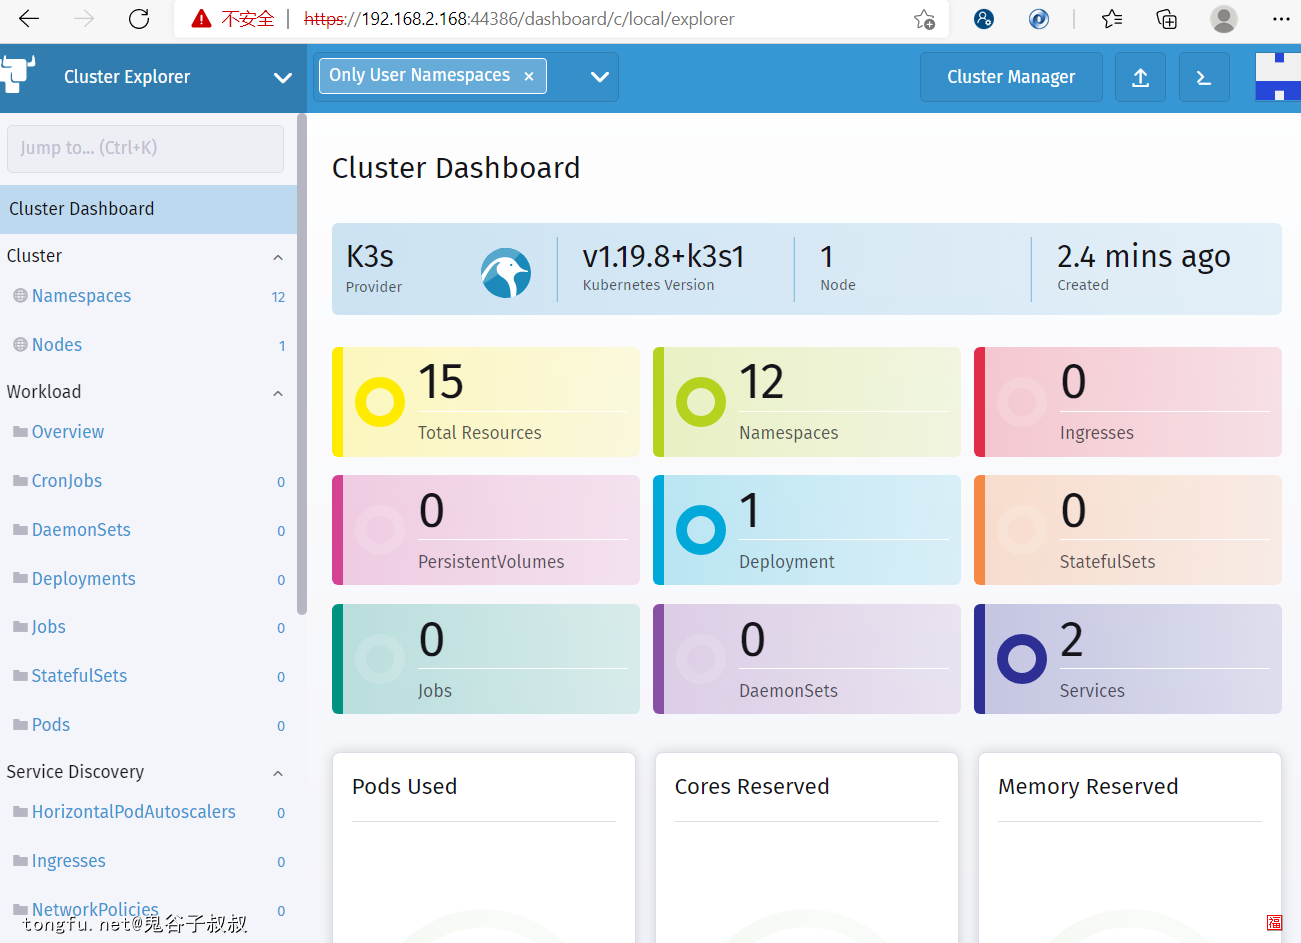
Task: Collapse the Service Discovery section
Action: coord(278,773)
